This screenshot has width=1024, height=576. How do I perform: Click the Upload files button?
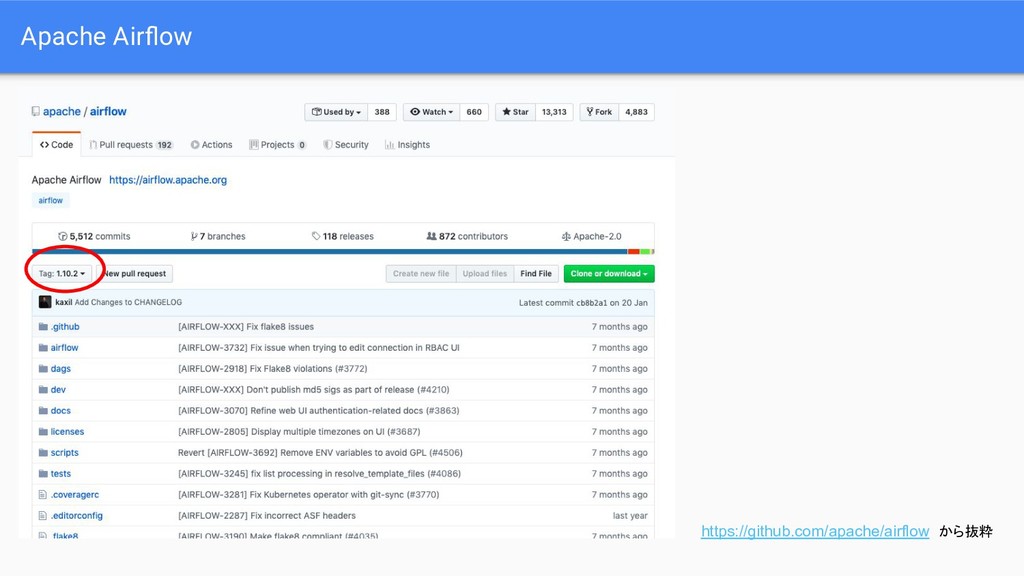pyautogui.click(x=485, y=274)
